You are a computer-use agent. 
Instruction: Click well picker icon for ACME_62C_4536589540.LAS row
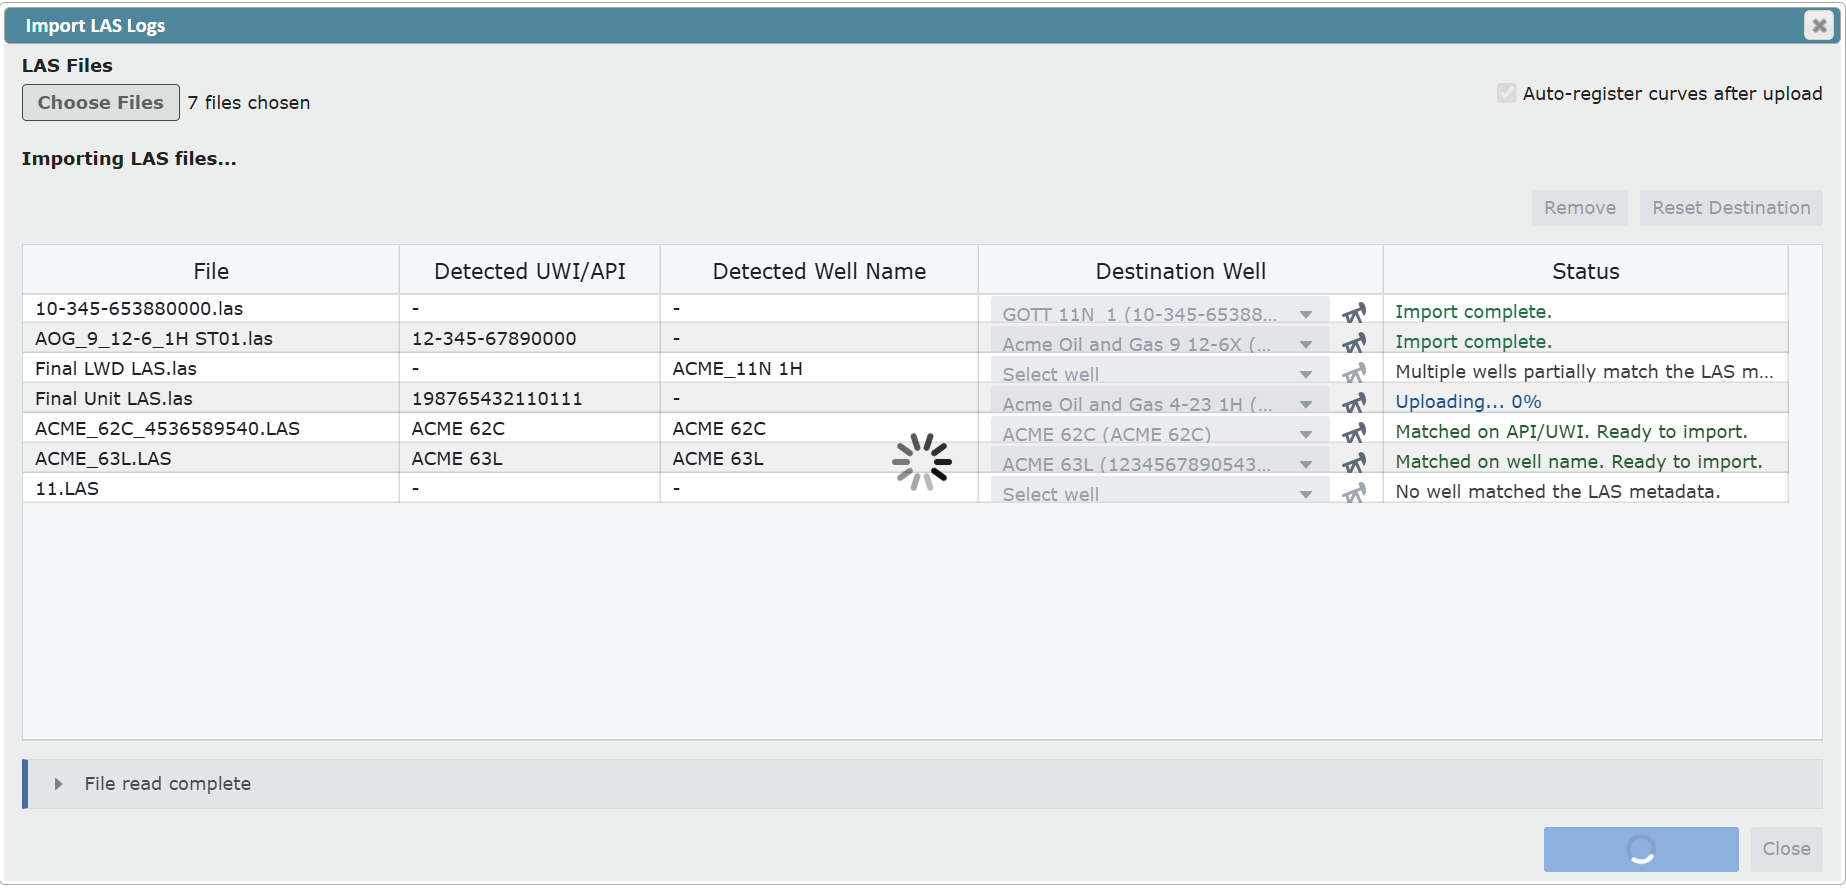coord(1354,433)
